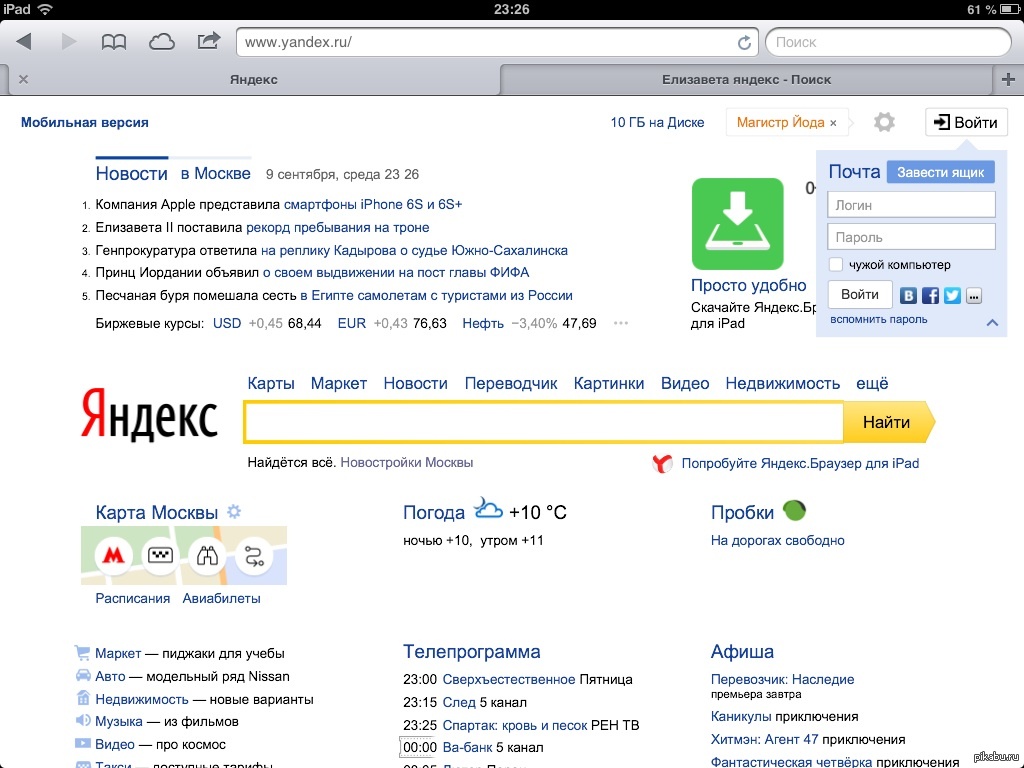Image resolution: width=1024 pixels, height=768 pixels.
Task: Close the Яндекс tab with X
Action: 24,79
